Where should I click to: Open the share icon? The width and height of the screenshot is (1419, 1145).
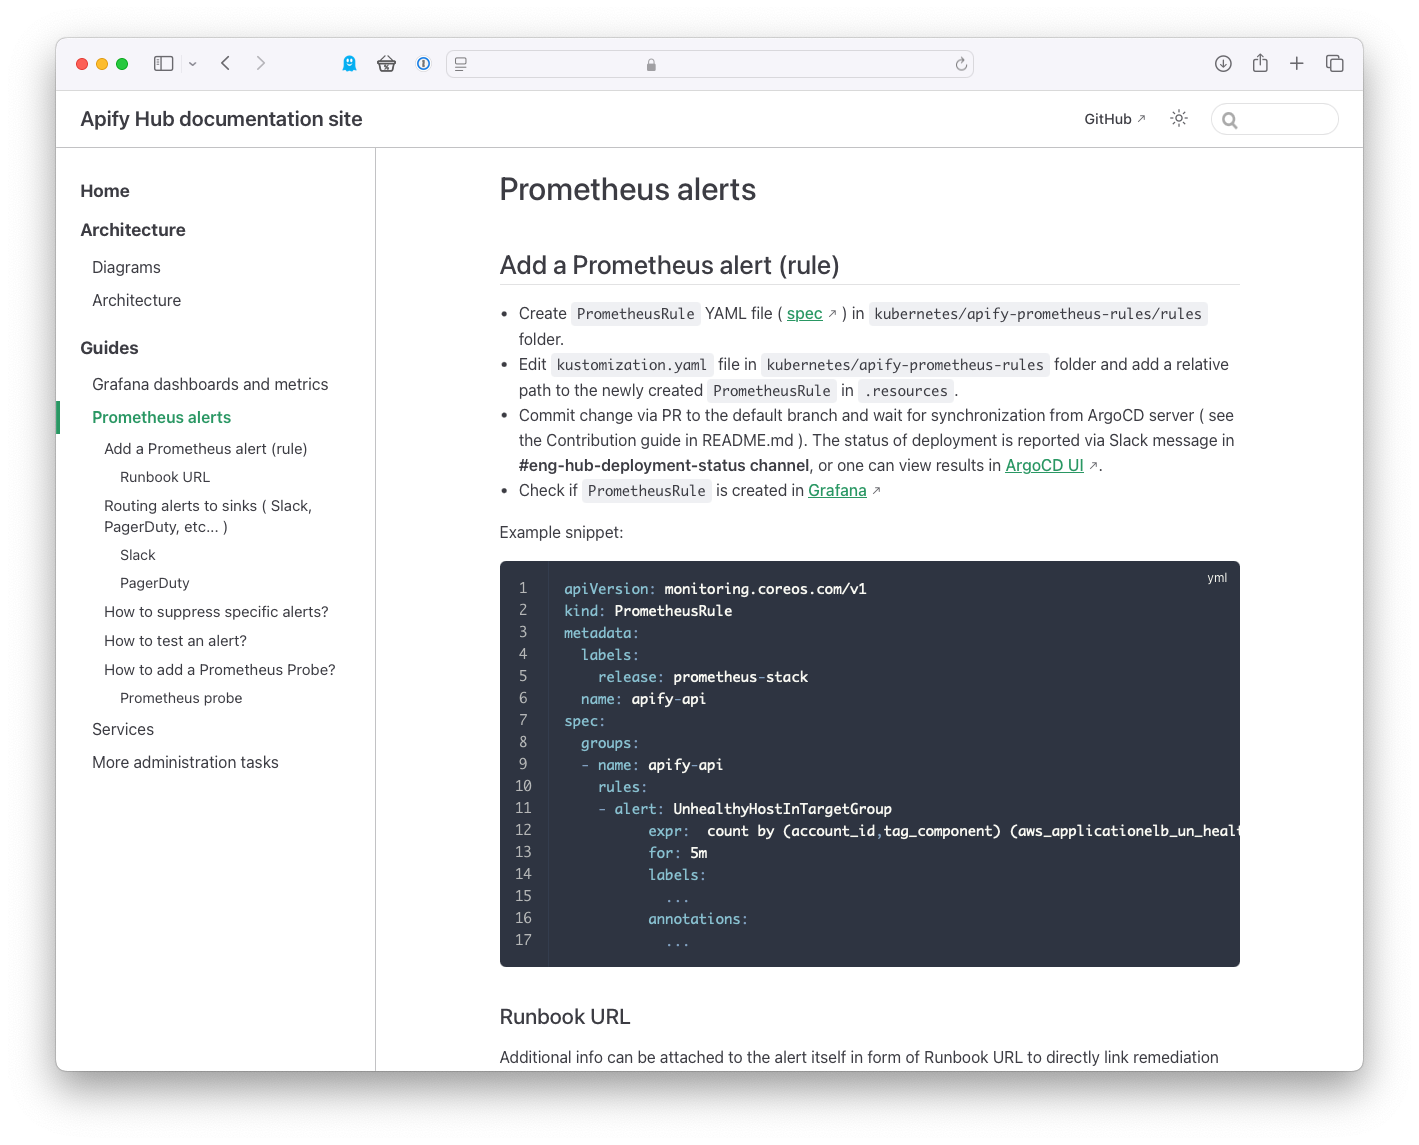click(1260, 63)
